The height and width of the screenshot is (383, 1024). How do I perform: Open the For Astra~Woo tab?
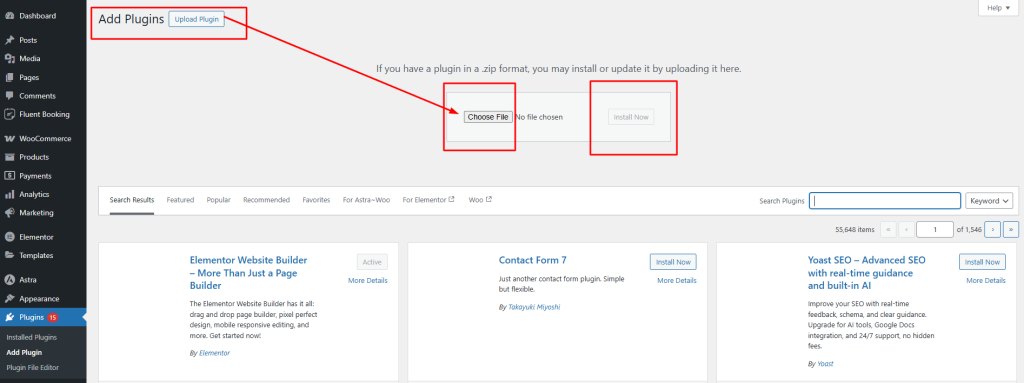(366, 200)
